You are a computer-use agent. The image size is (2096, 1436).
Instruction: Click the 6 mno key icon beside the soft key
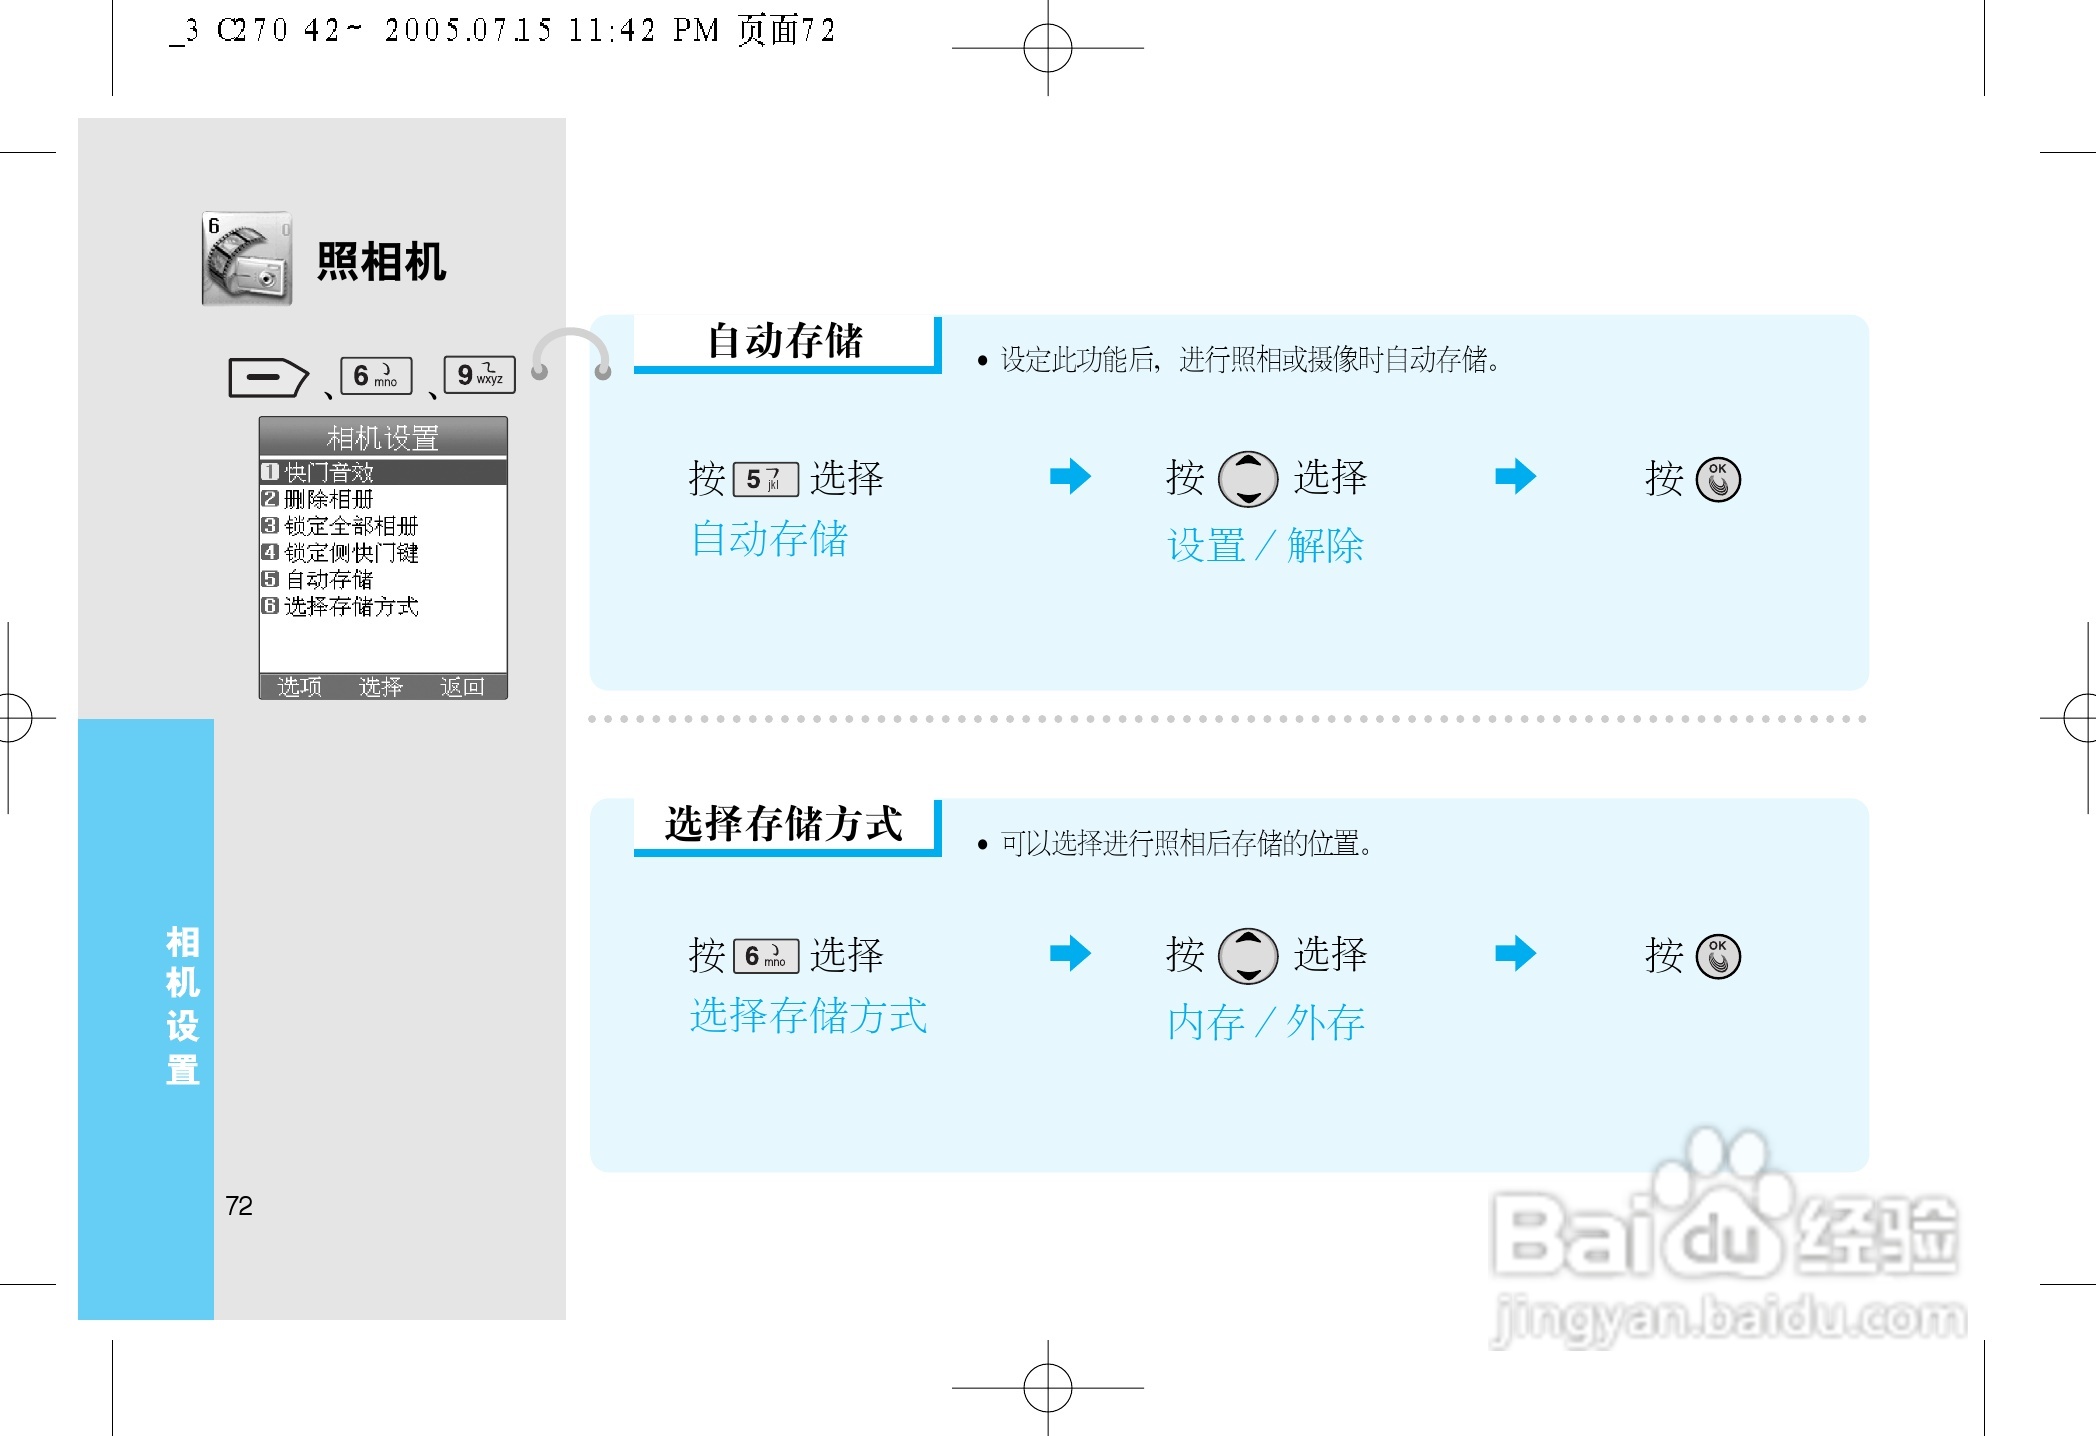coord(376,376)
